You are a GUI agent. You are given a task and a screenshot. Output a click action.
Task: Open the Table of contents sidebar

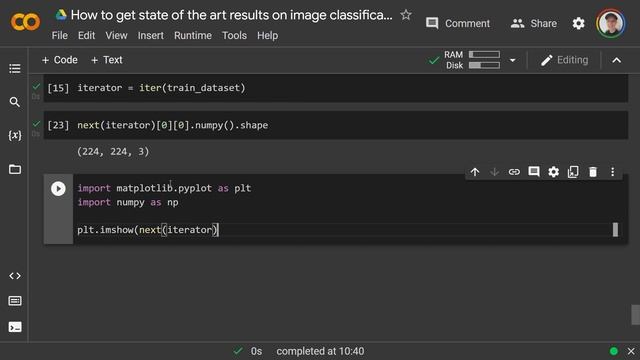coord(15,68)
